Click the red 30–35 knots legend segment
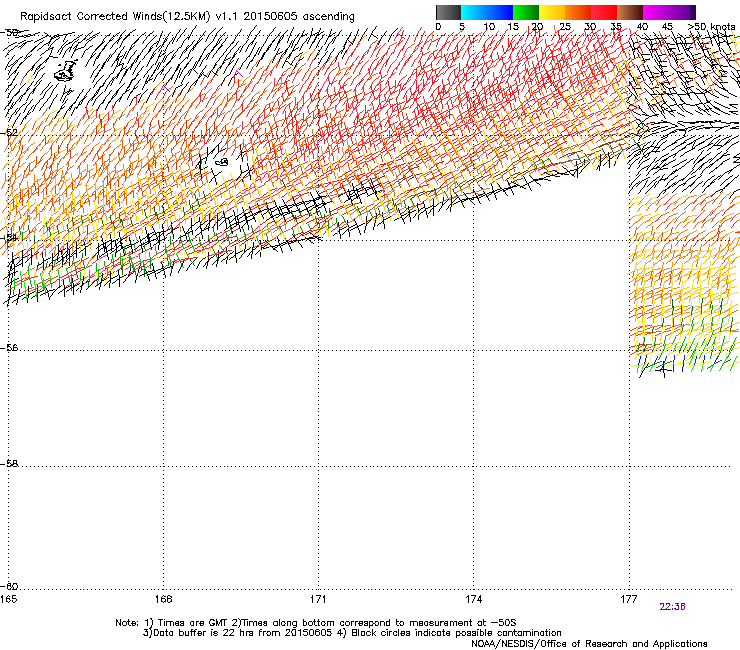740x650 pixels. [604, 12]
